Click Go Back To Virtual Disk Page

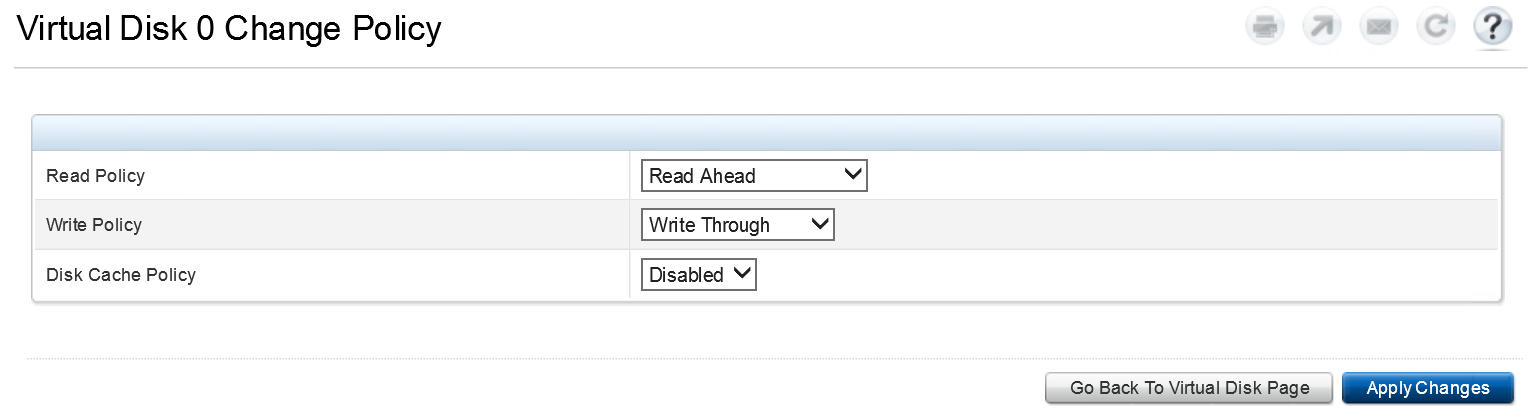pyautogui.click(x=1189, y=388)
